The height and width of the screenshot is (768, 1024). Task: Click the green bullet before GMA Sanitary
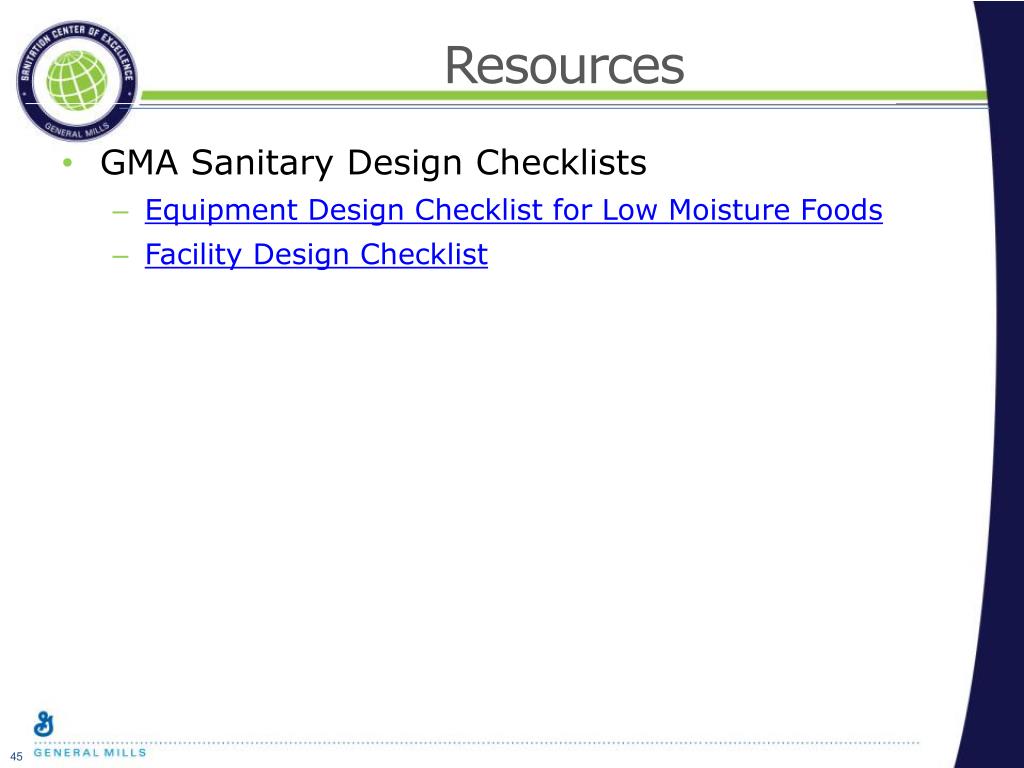click(67, 162)
